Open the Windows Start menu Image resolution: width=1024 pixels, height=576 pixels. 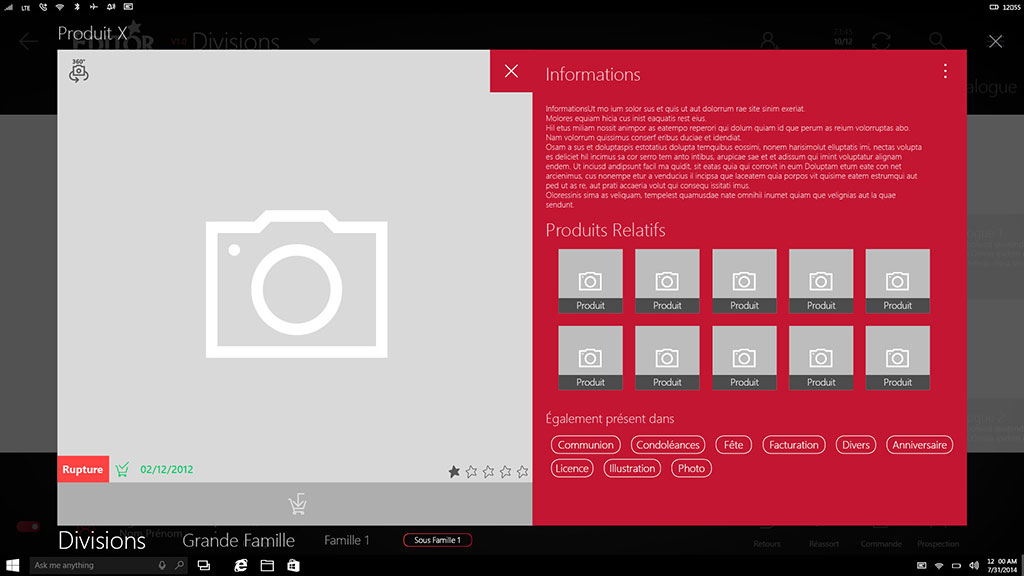point(14,565)
